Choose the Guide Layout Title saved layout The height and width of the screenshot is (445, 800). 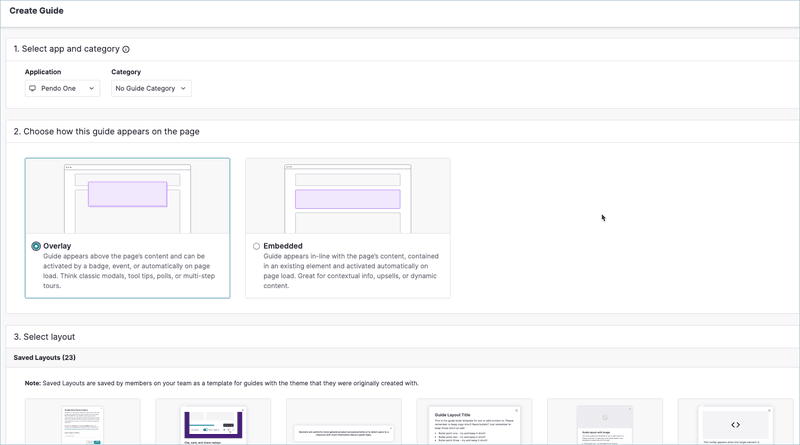pyautogui.click(x=473, y=423)
